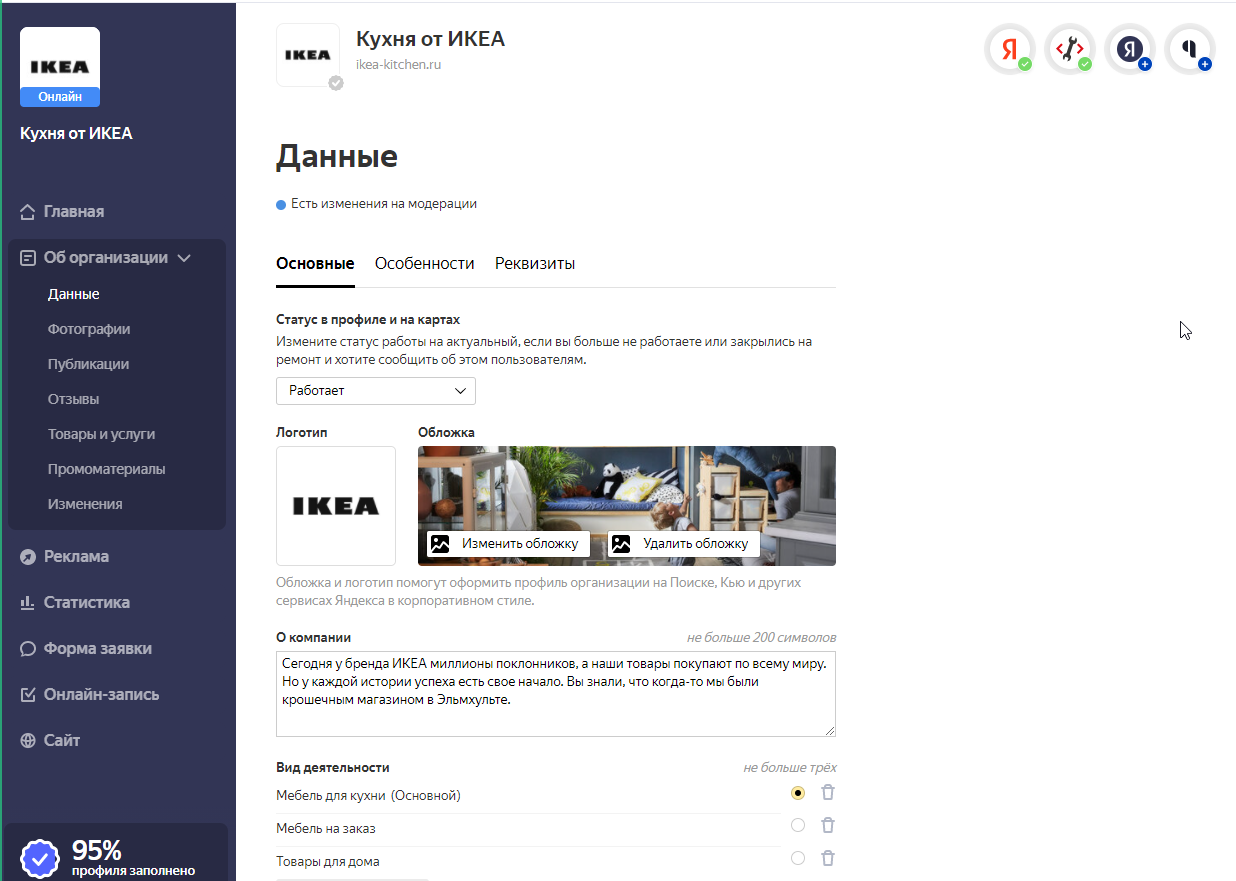Click the image icon on Изменить обложку
The image size is (1236, 881).
tap(439, 544)
